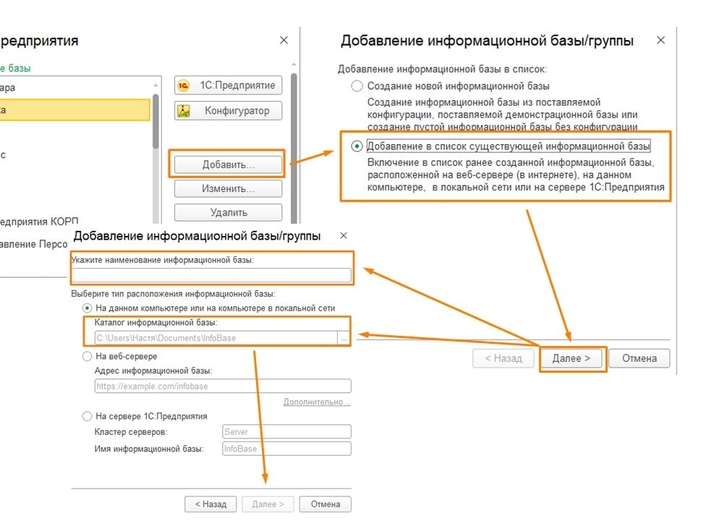Launch 1С:Предприятие from the launcher
The image size is (714, 527).
click(228, 85)
